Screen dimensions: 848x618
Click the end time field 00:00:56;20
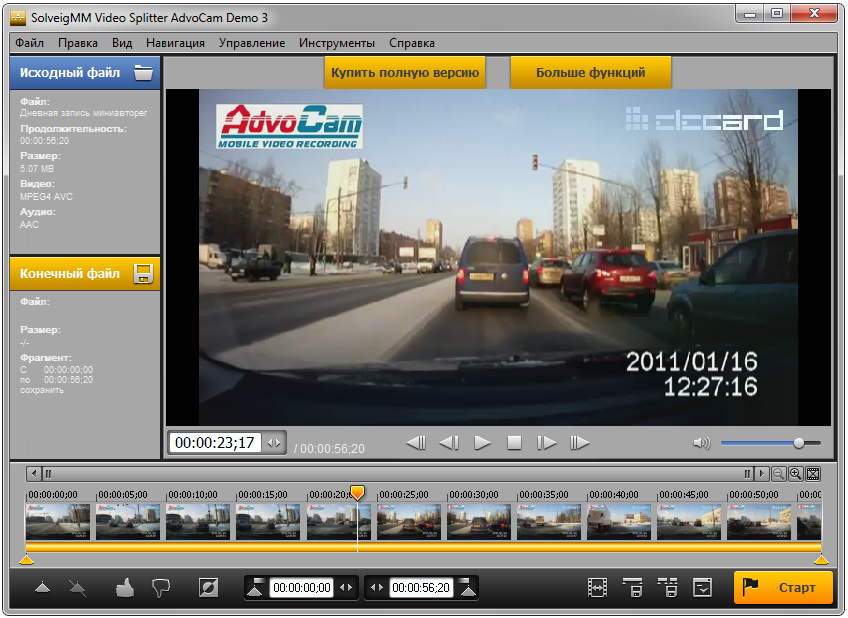pyautogui.click(x=421, y=588)
